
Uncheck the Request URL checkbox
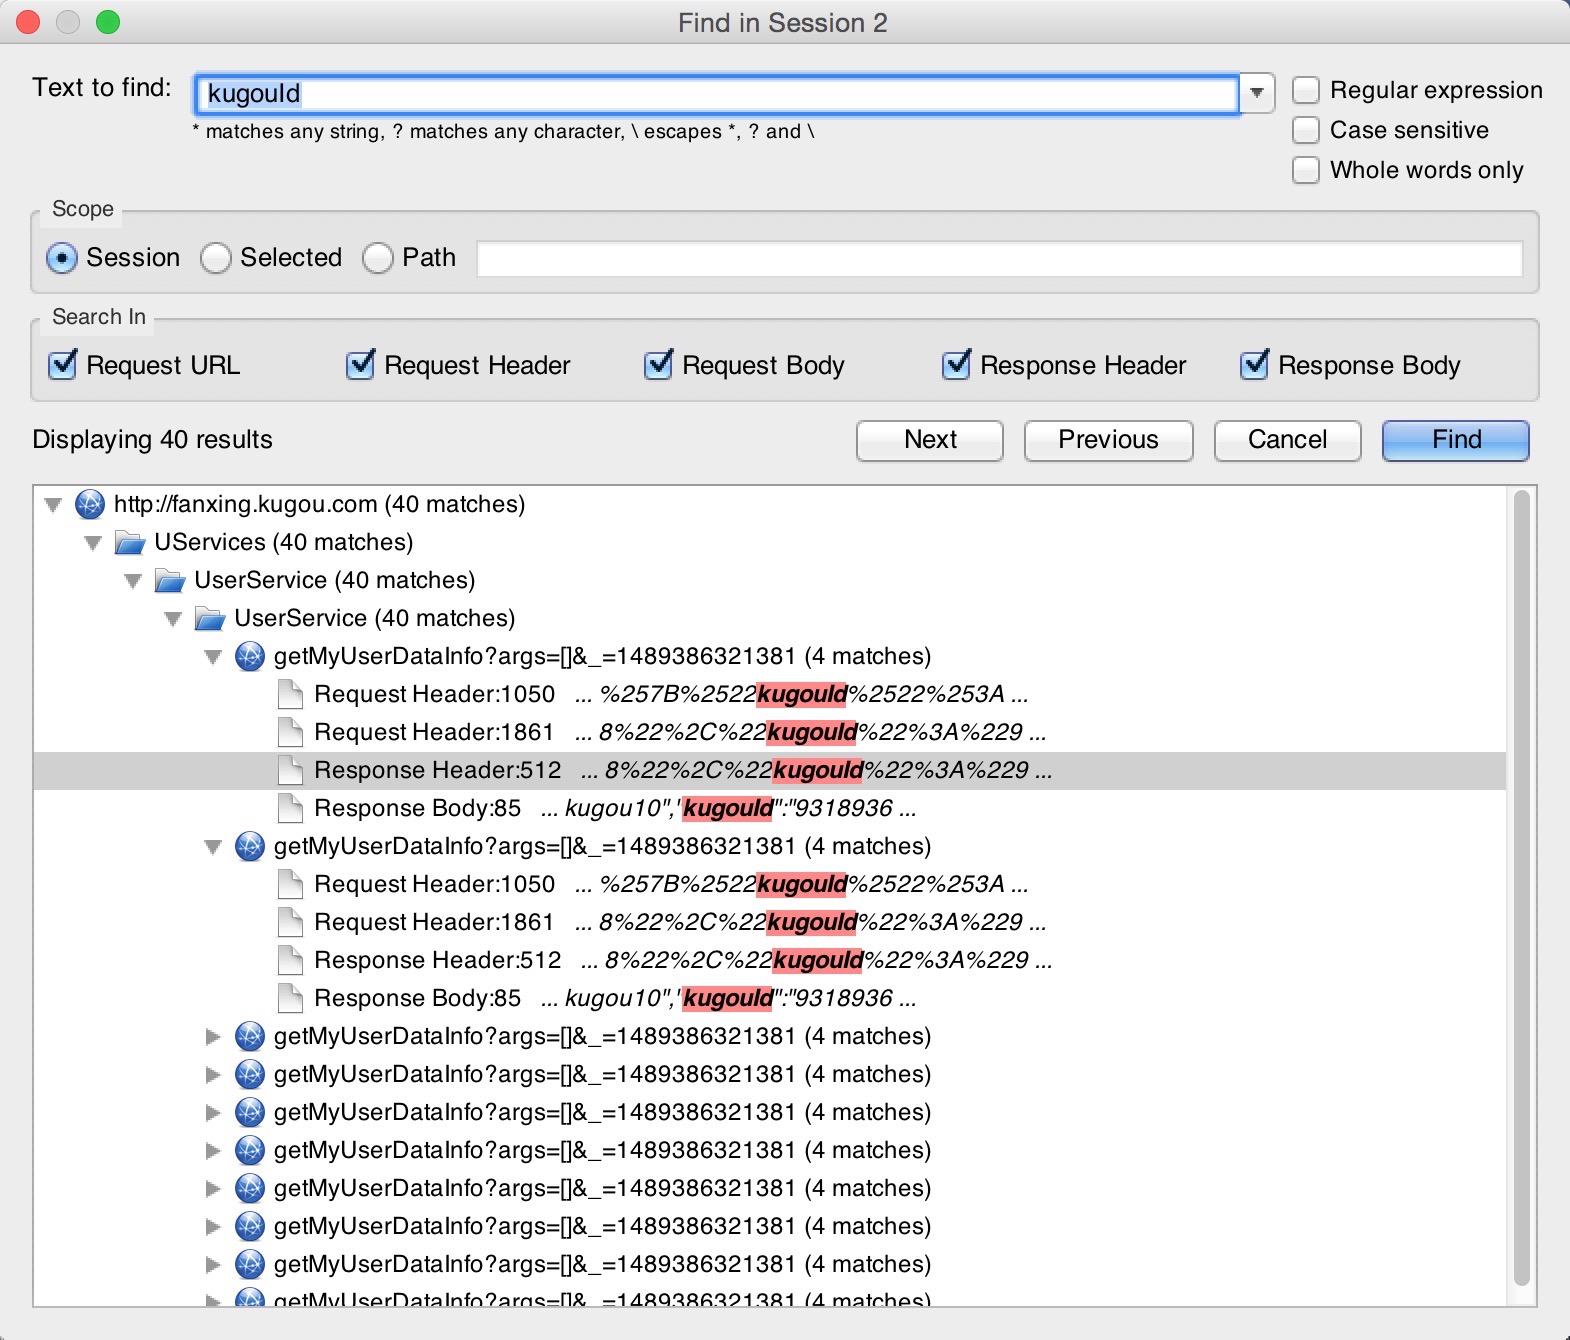(x=63, y=365)
